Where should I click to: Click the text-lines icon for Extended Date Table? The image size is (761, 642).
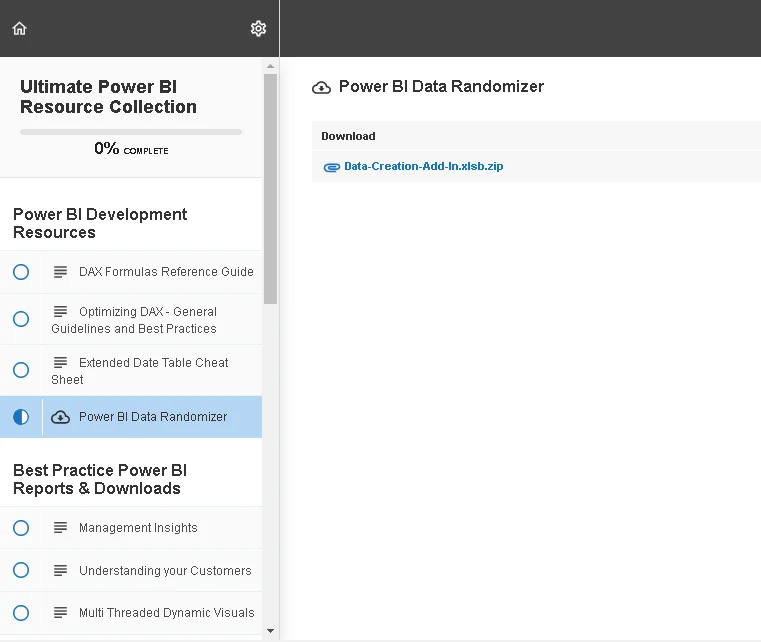60,362
